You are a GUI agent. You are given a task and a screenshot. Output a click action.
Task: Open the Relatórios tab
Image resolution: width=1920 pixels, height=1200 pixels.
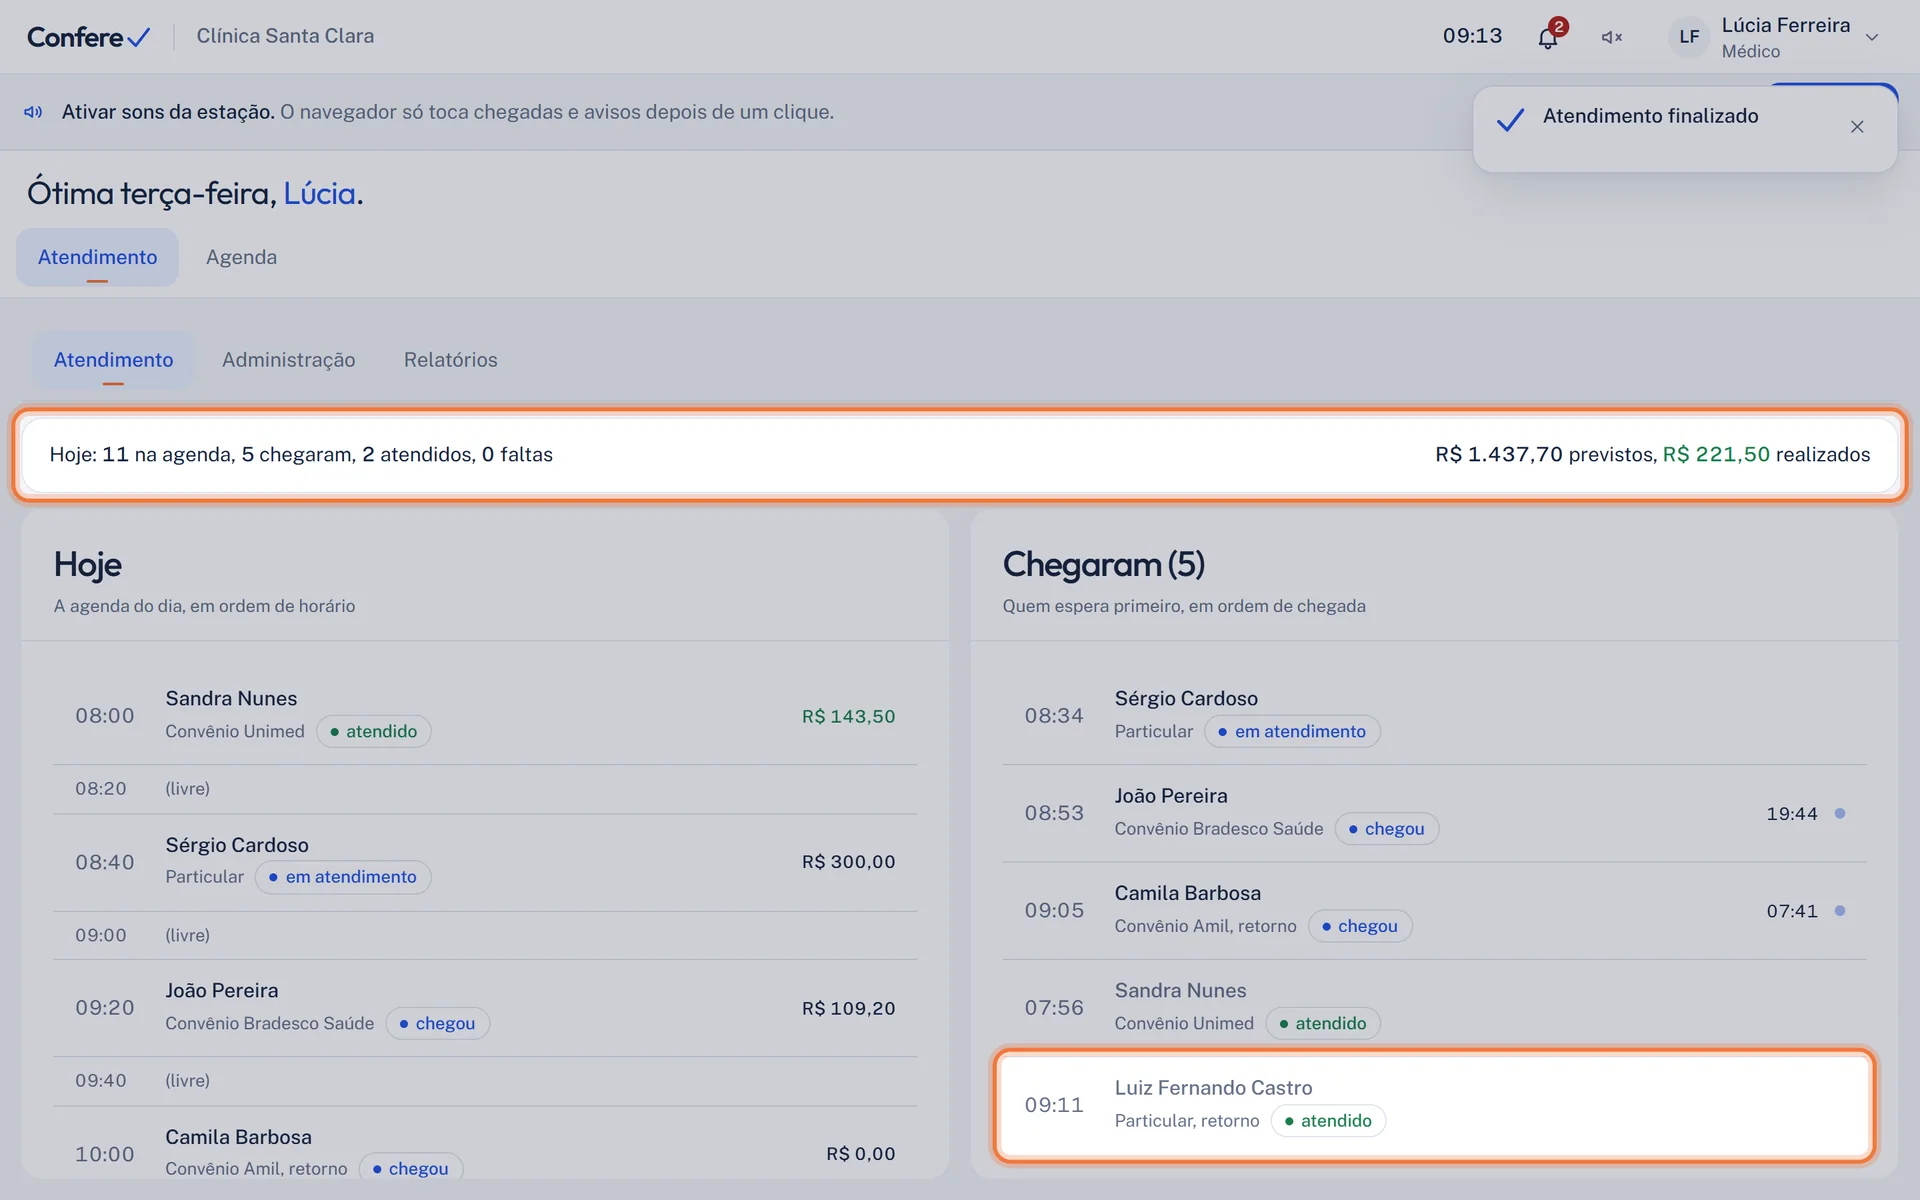tap(450, 360)
